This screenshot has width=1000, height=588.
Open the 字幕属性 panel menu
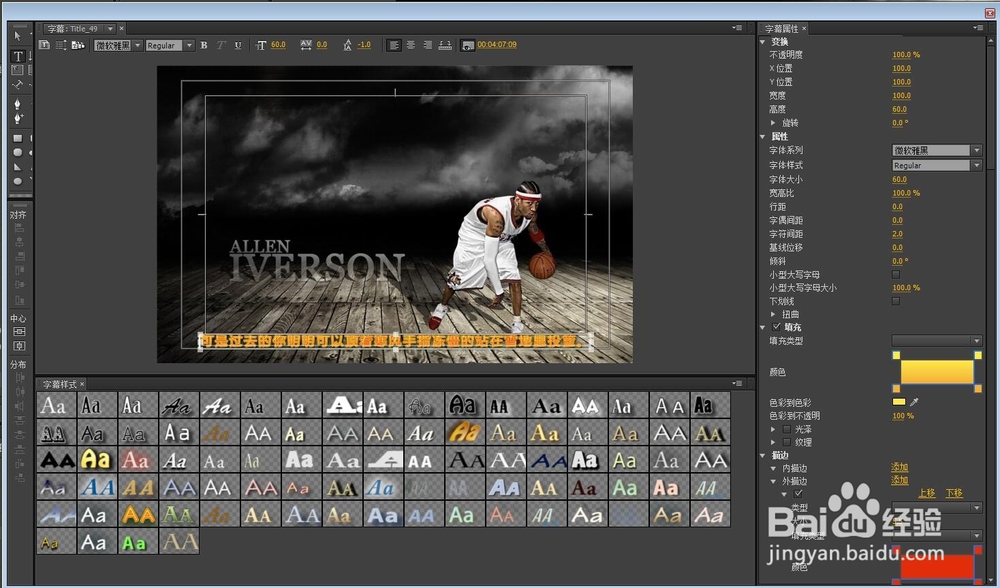(x=979, y=27)
